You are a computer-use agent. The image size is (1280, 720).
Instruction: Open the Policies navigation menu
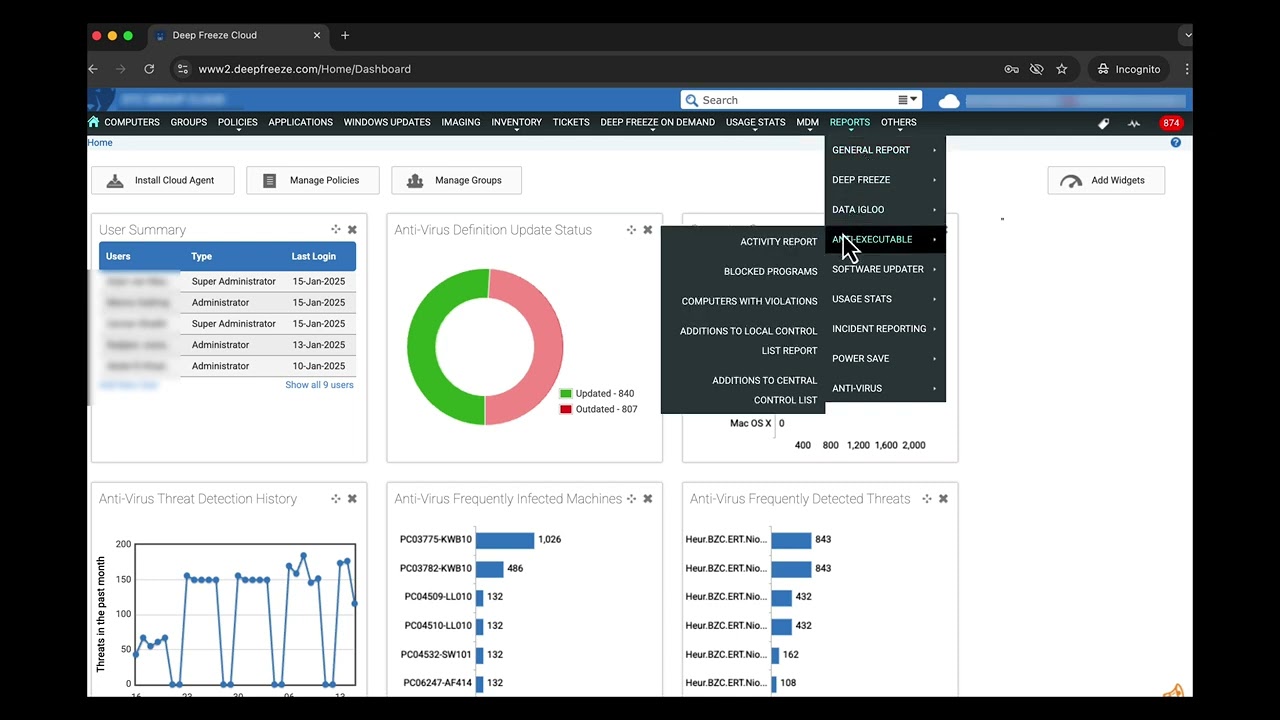click(238, 122)
